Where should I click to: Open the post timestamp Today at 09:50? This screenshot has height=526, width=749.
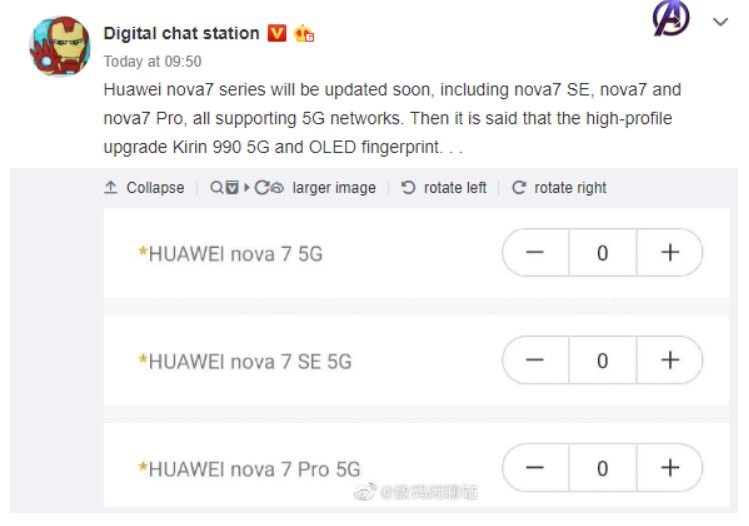[x=152, y=61]
